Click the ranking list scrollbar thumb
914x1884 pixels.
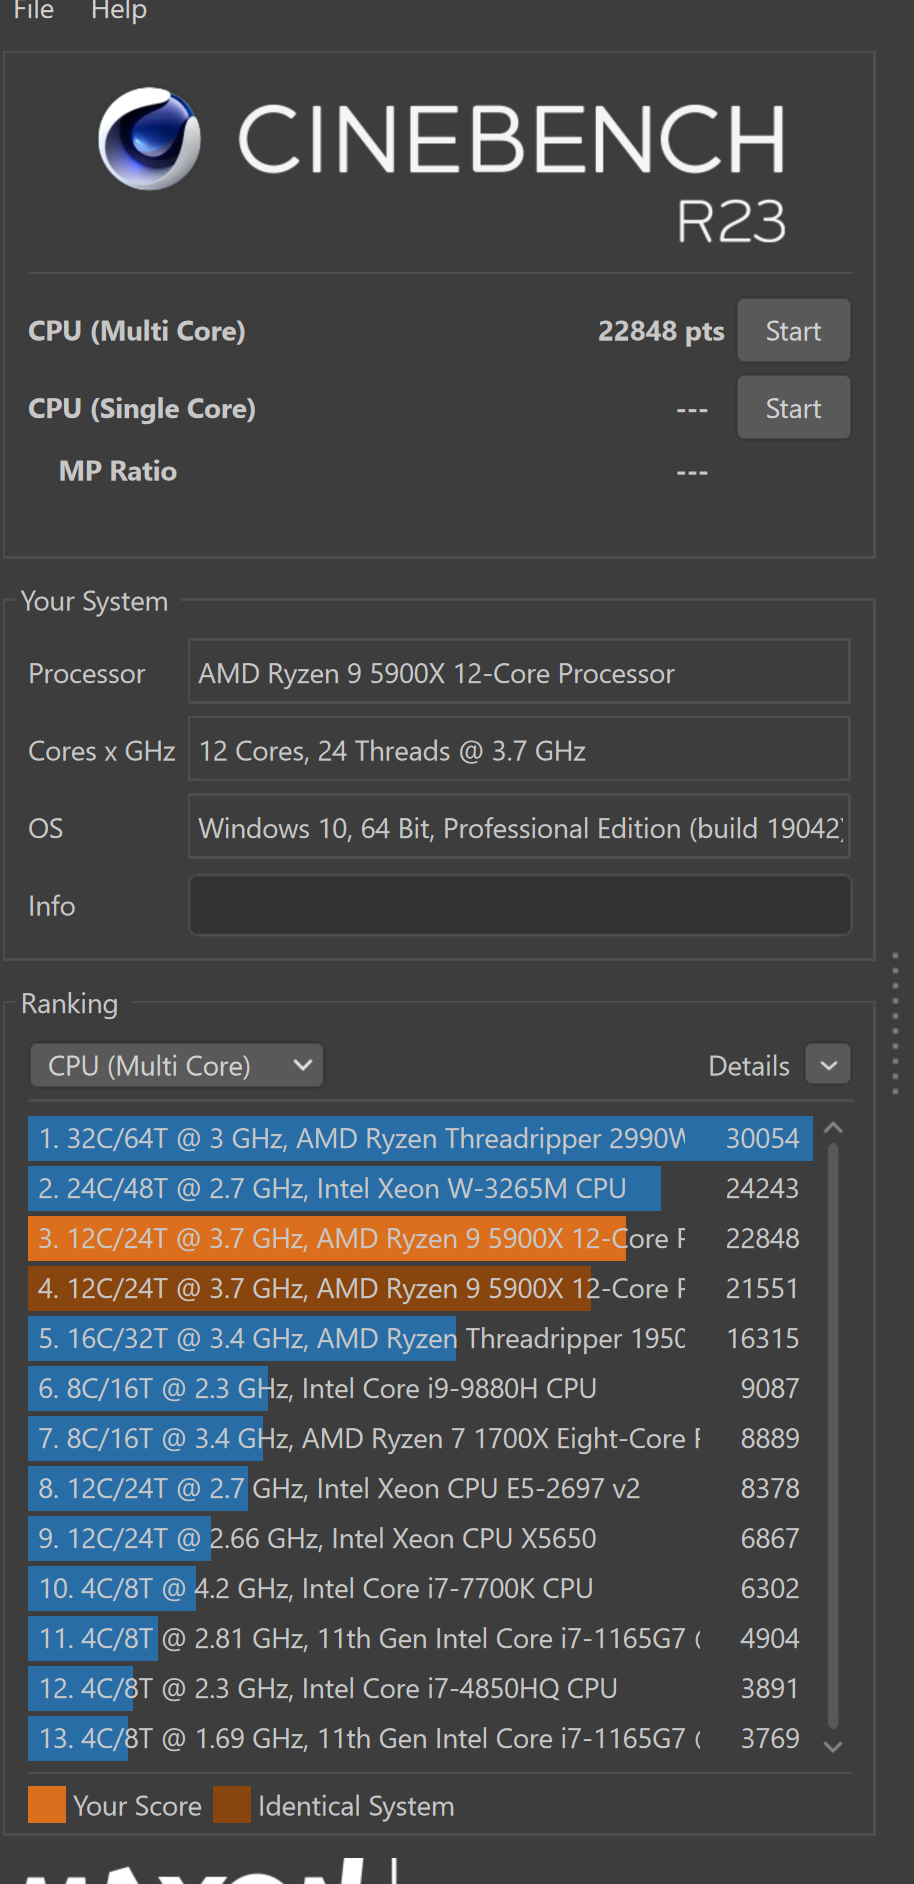click(x=833, y=1436)
